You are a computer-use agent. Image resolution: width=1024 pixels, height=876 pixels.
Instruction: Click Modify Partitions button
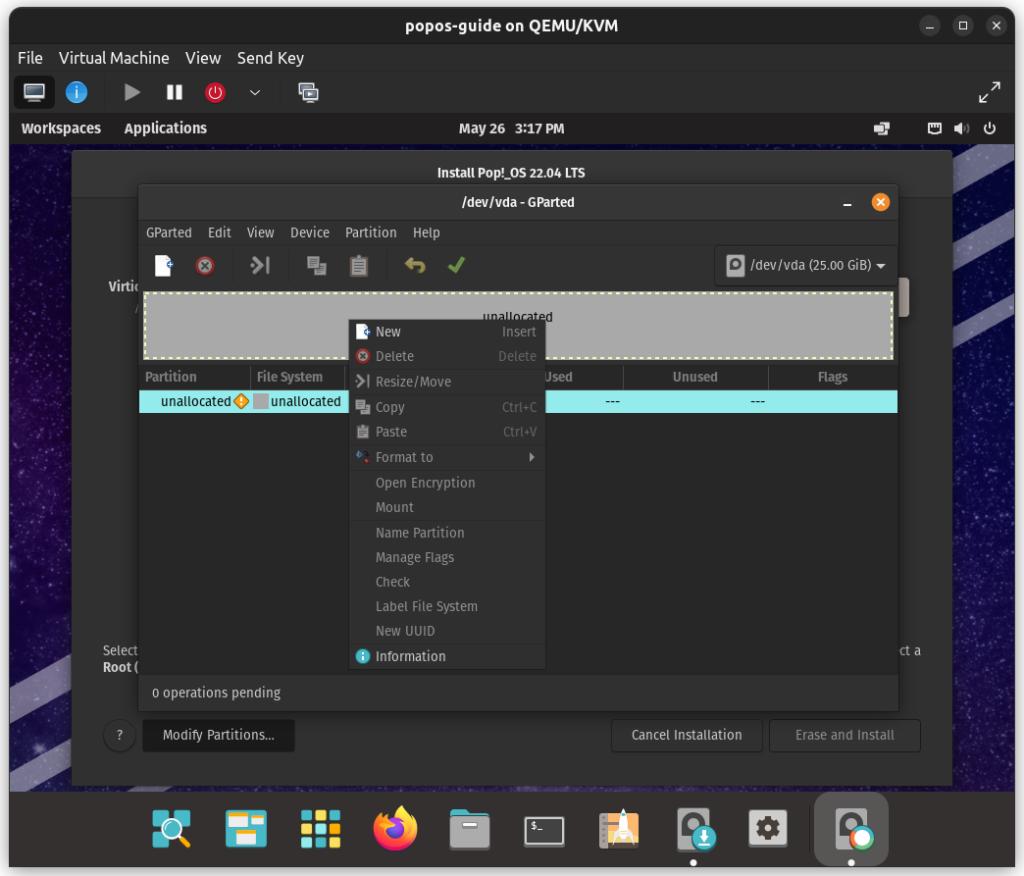pos(219,735)
